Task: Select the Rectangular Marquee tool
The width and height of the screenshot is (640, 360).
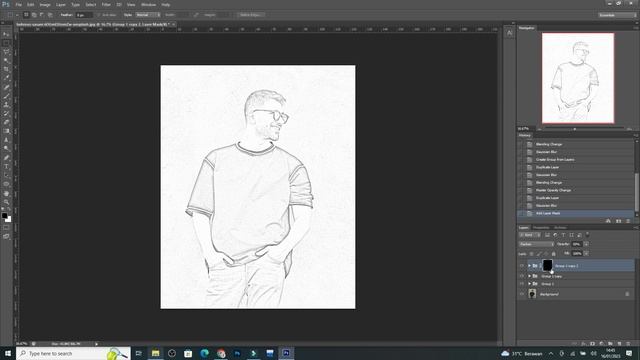Action: point(6,43)
